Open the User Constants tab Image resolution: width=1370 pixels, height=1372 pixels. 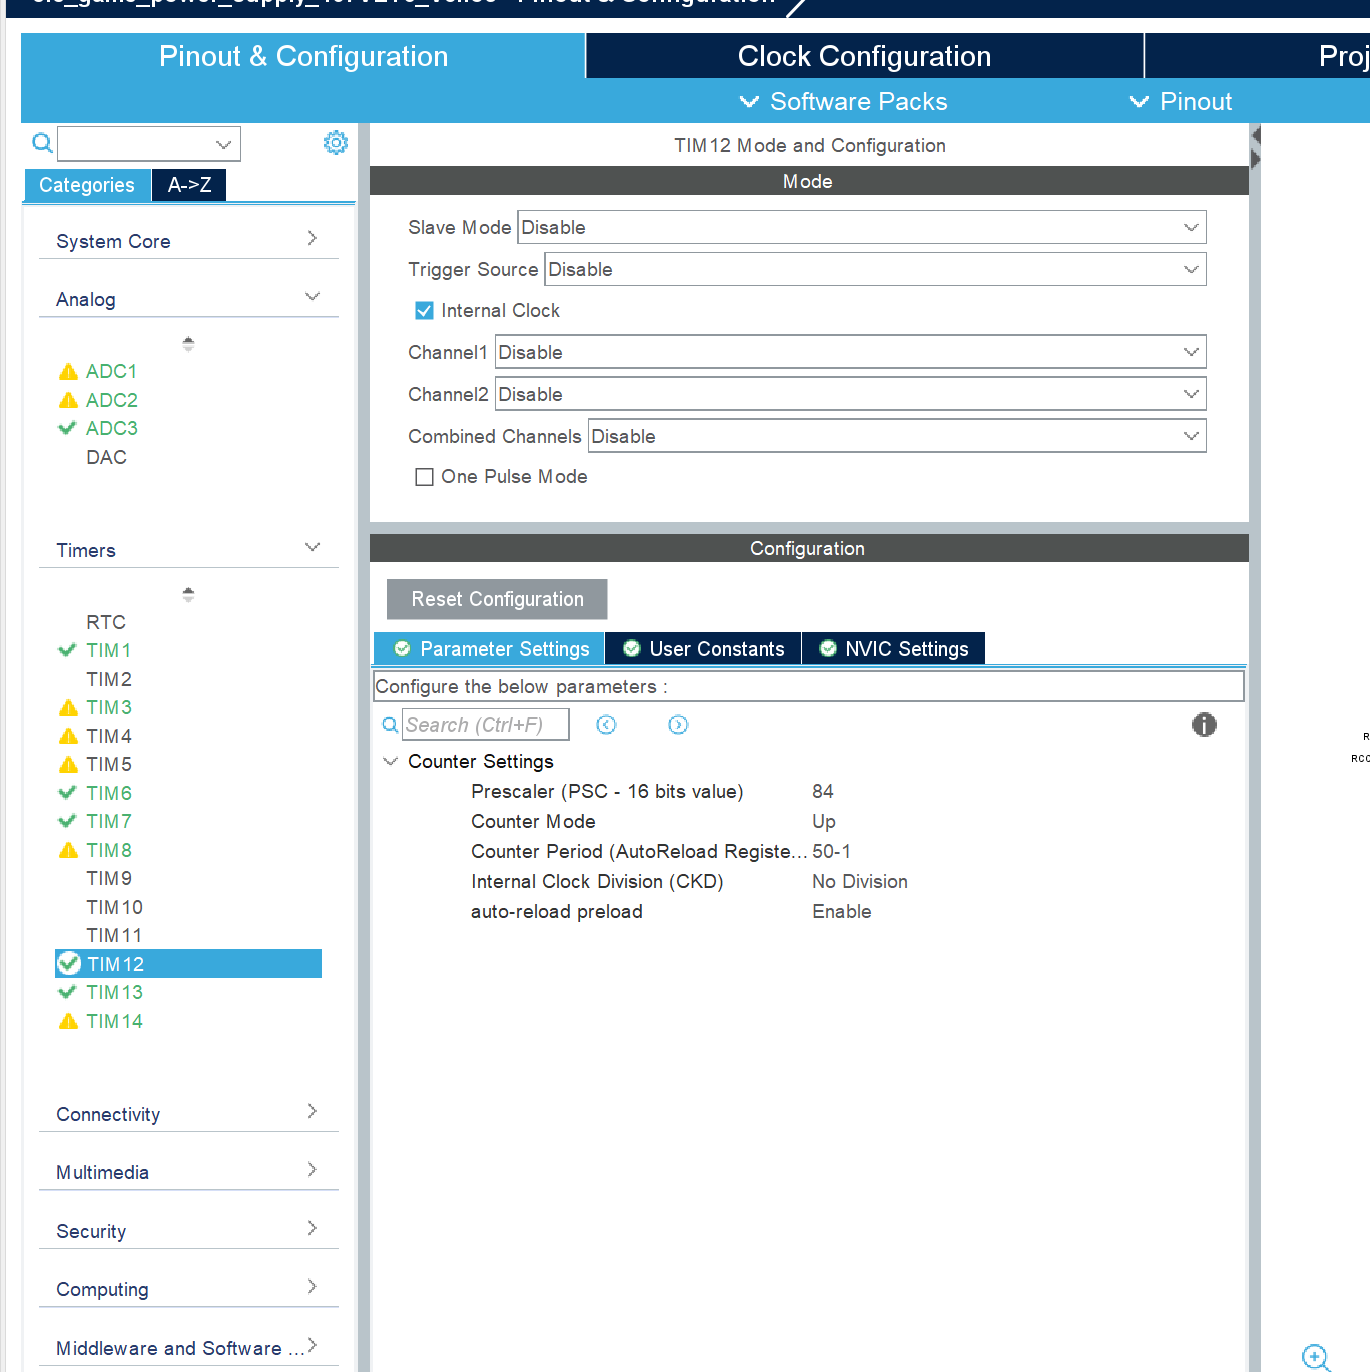[x=703, y=649]
